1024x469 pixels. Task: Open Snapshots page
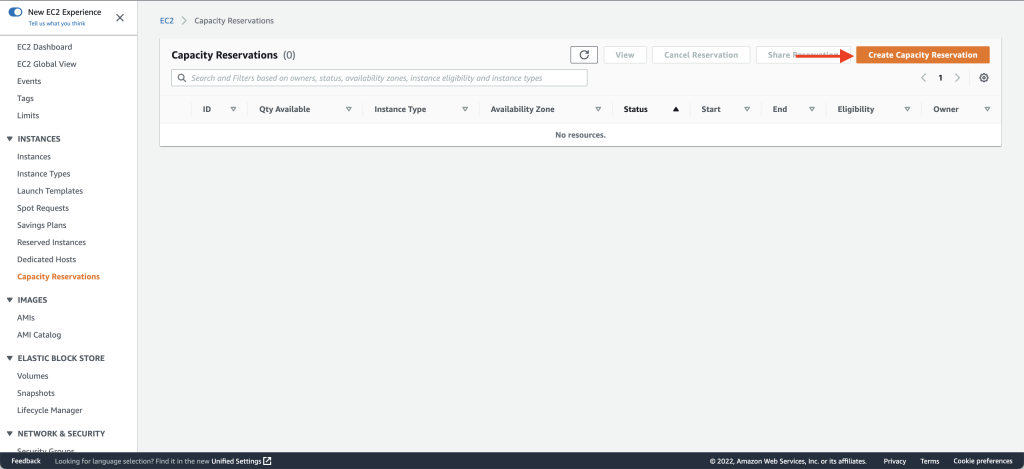click(x=36, y=393)
